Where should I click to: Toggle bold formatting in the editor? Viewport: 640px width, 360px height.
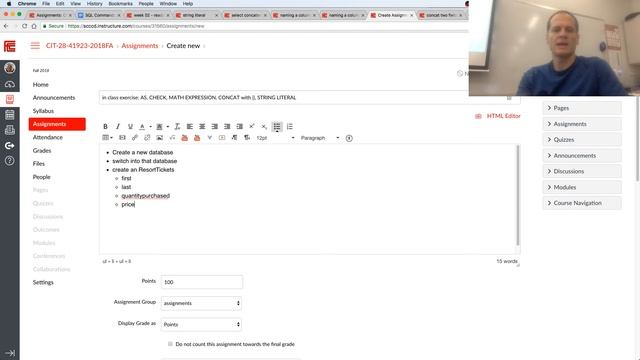click(105, 127)
